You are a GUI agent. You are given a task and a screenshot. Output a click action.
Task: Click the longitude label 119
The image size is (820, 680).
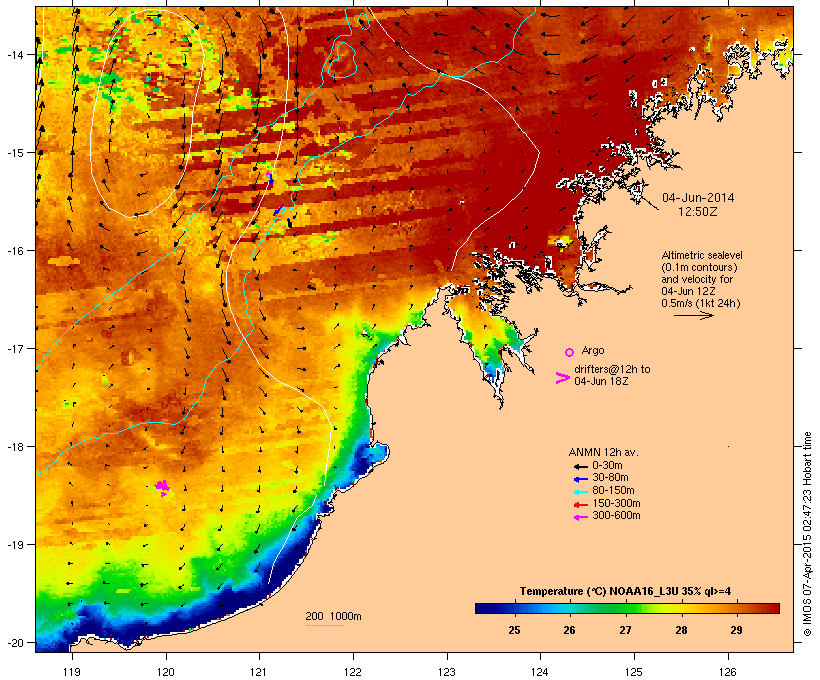[72, 672]
